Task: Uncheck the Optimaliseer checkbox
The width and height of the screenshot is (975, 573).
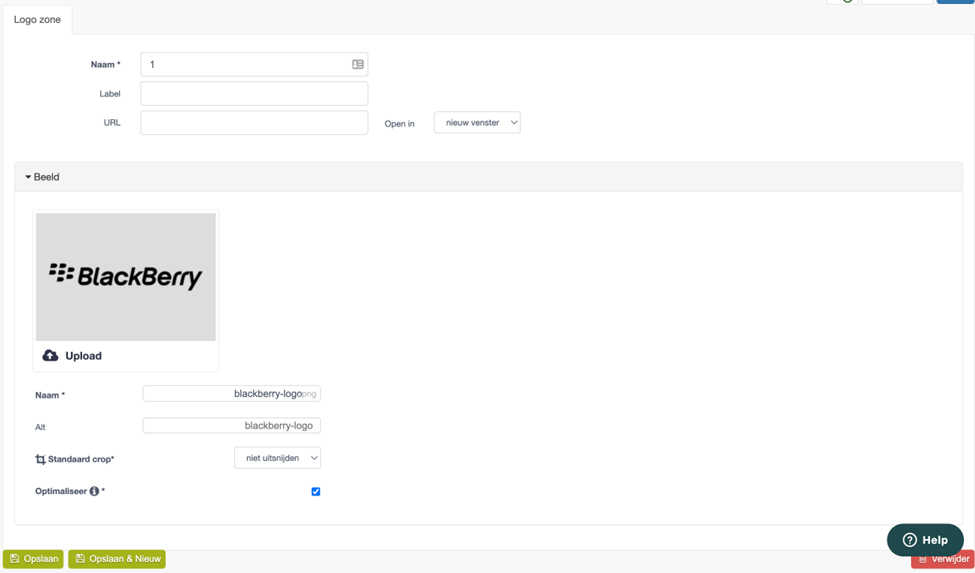Action: point(316,492)
